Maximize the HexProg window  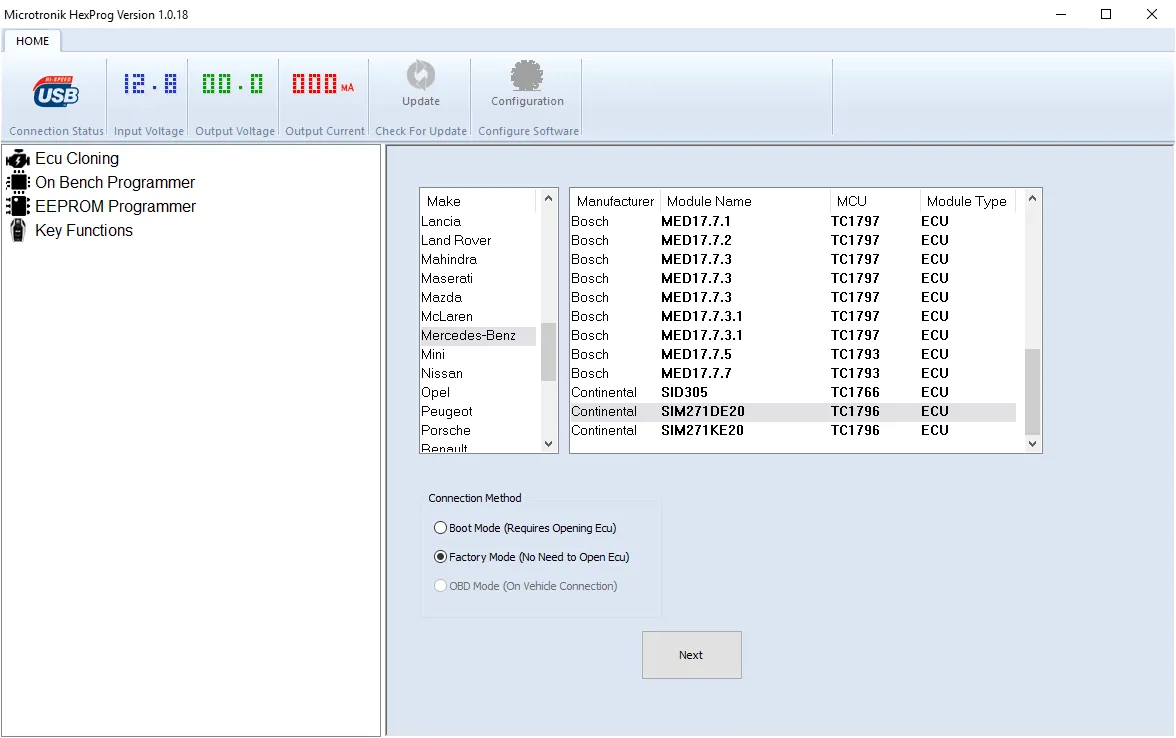coord(1106,14)
